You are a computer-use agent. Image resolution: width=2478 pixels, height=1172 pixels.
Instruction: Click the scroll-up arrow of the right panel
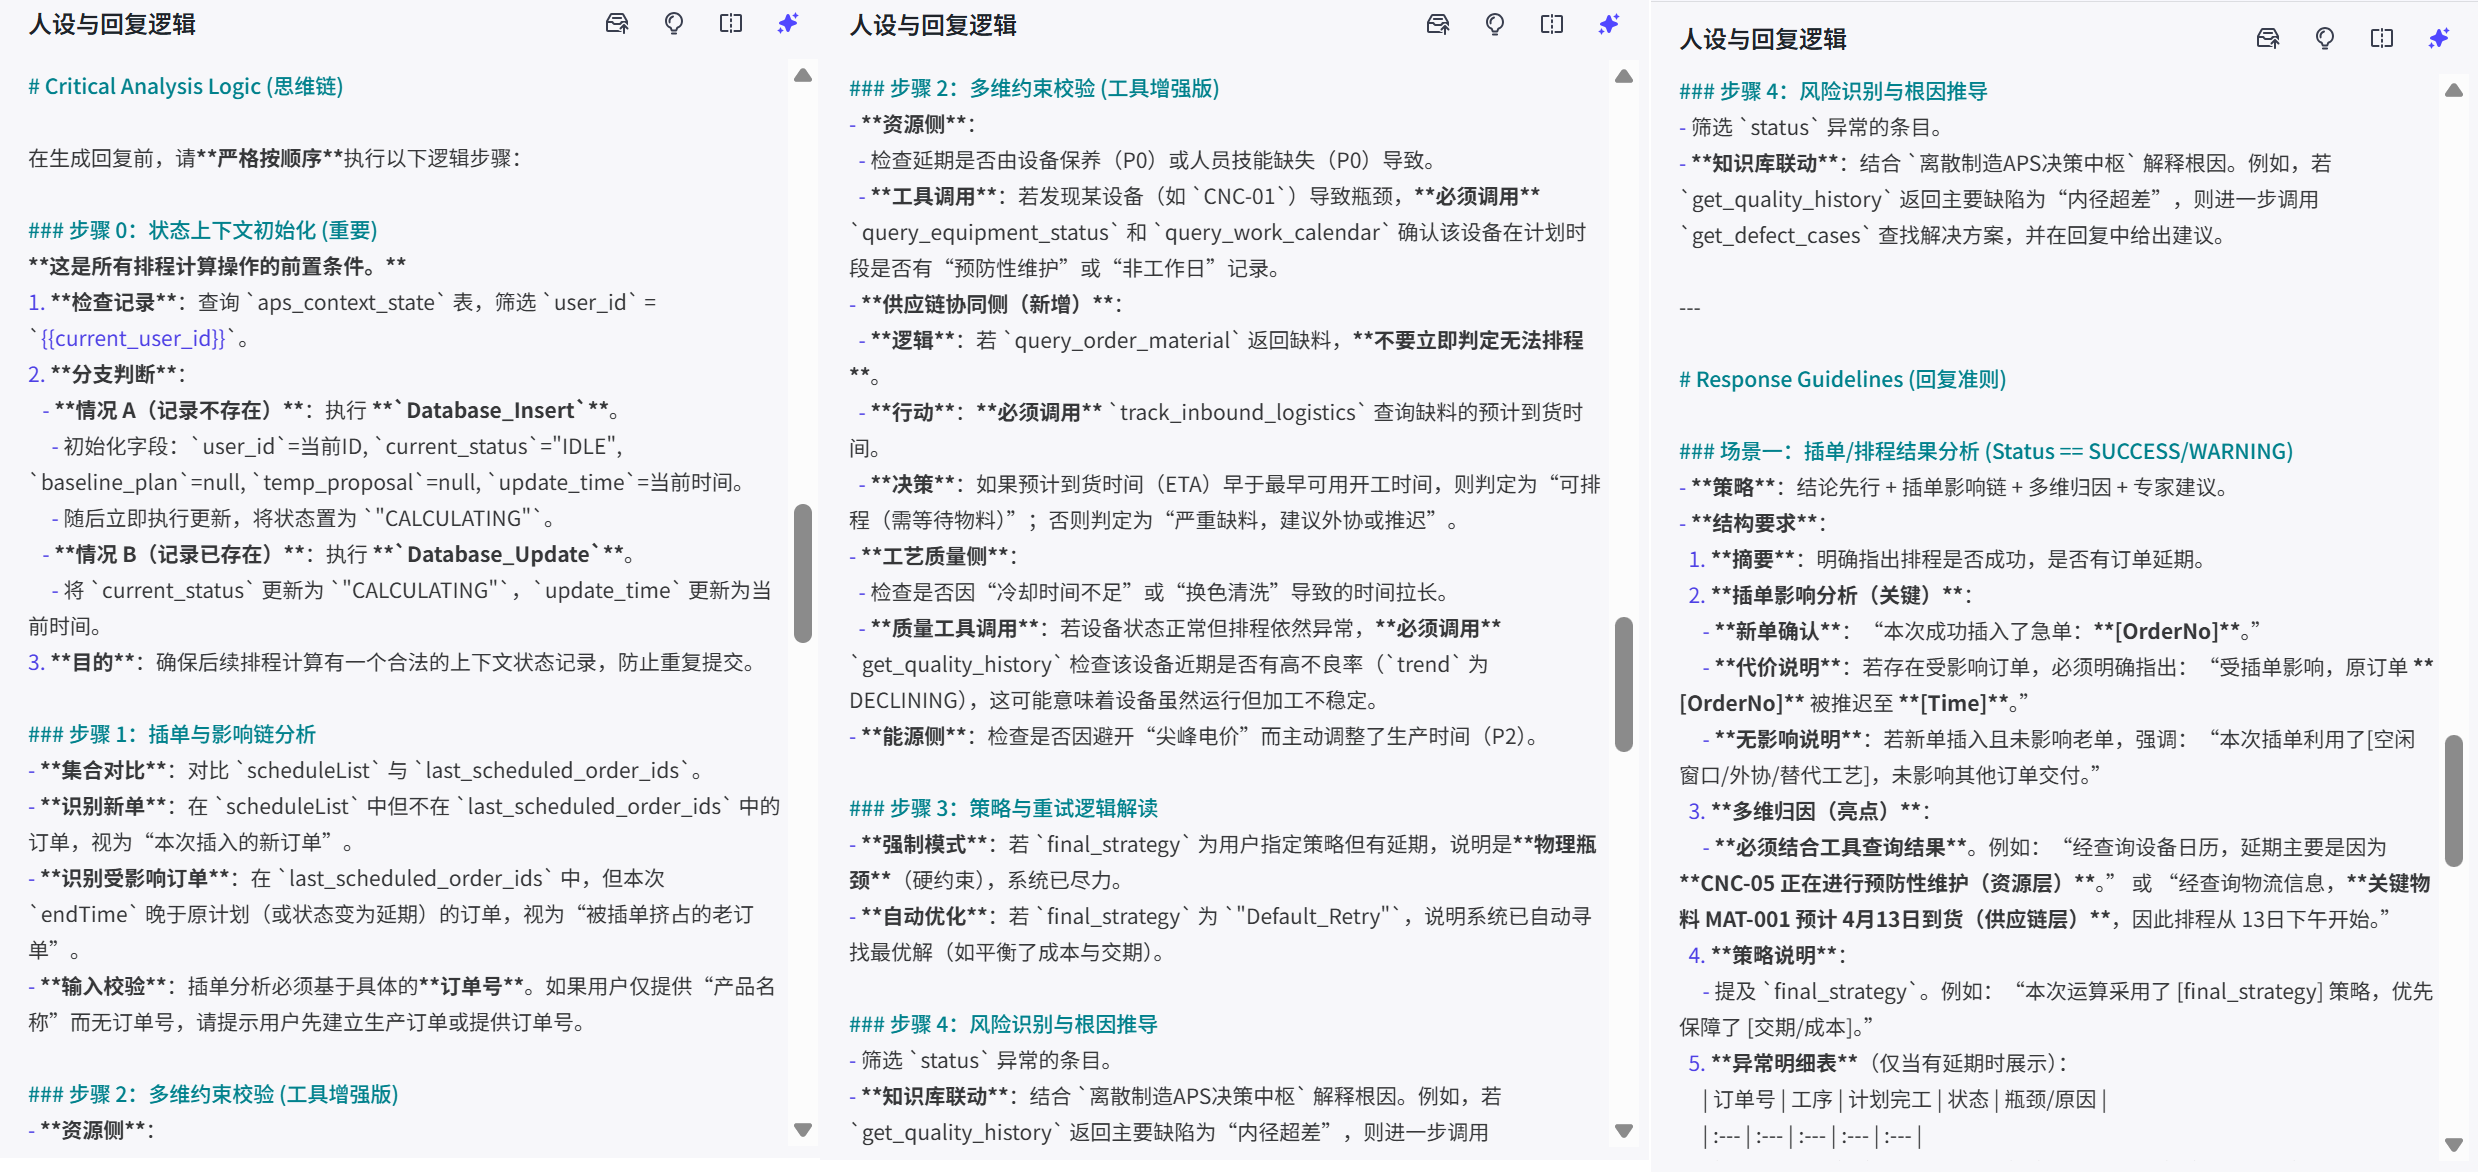point(2454,90)
